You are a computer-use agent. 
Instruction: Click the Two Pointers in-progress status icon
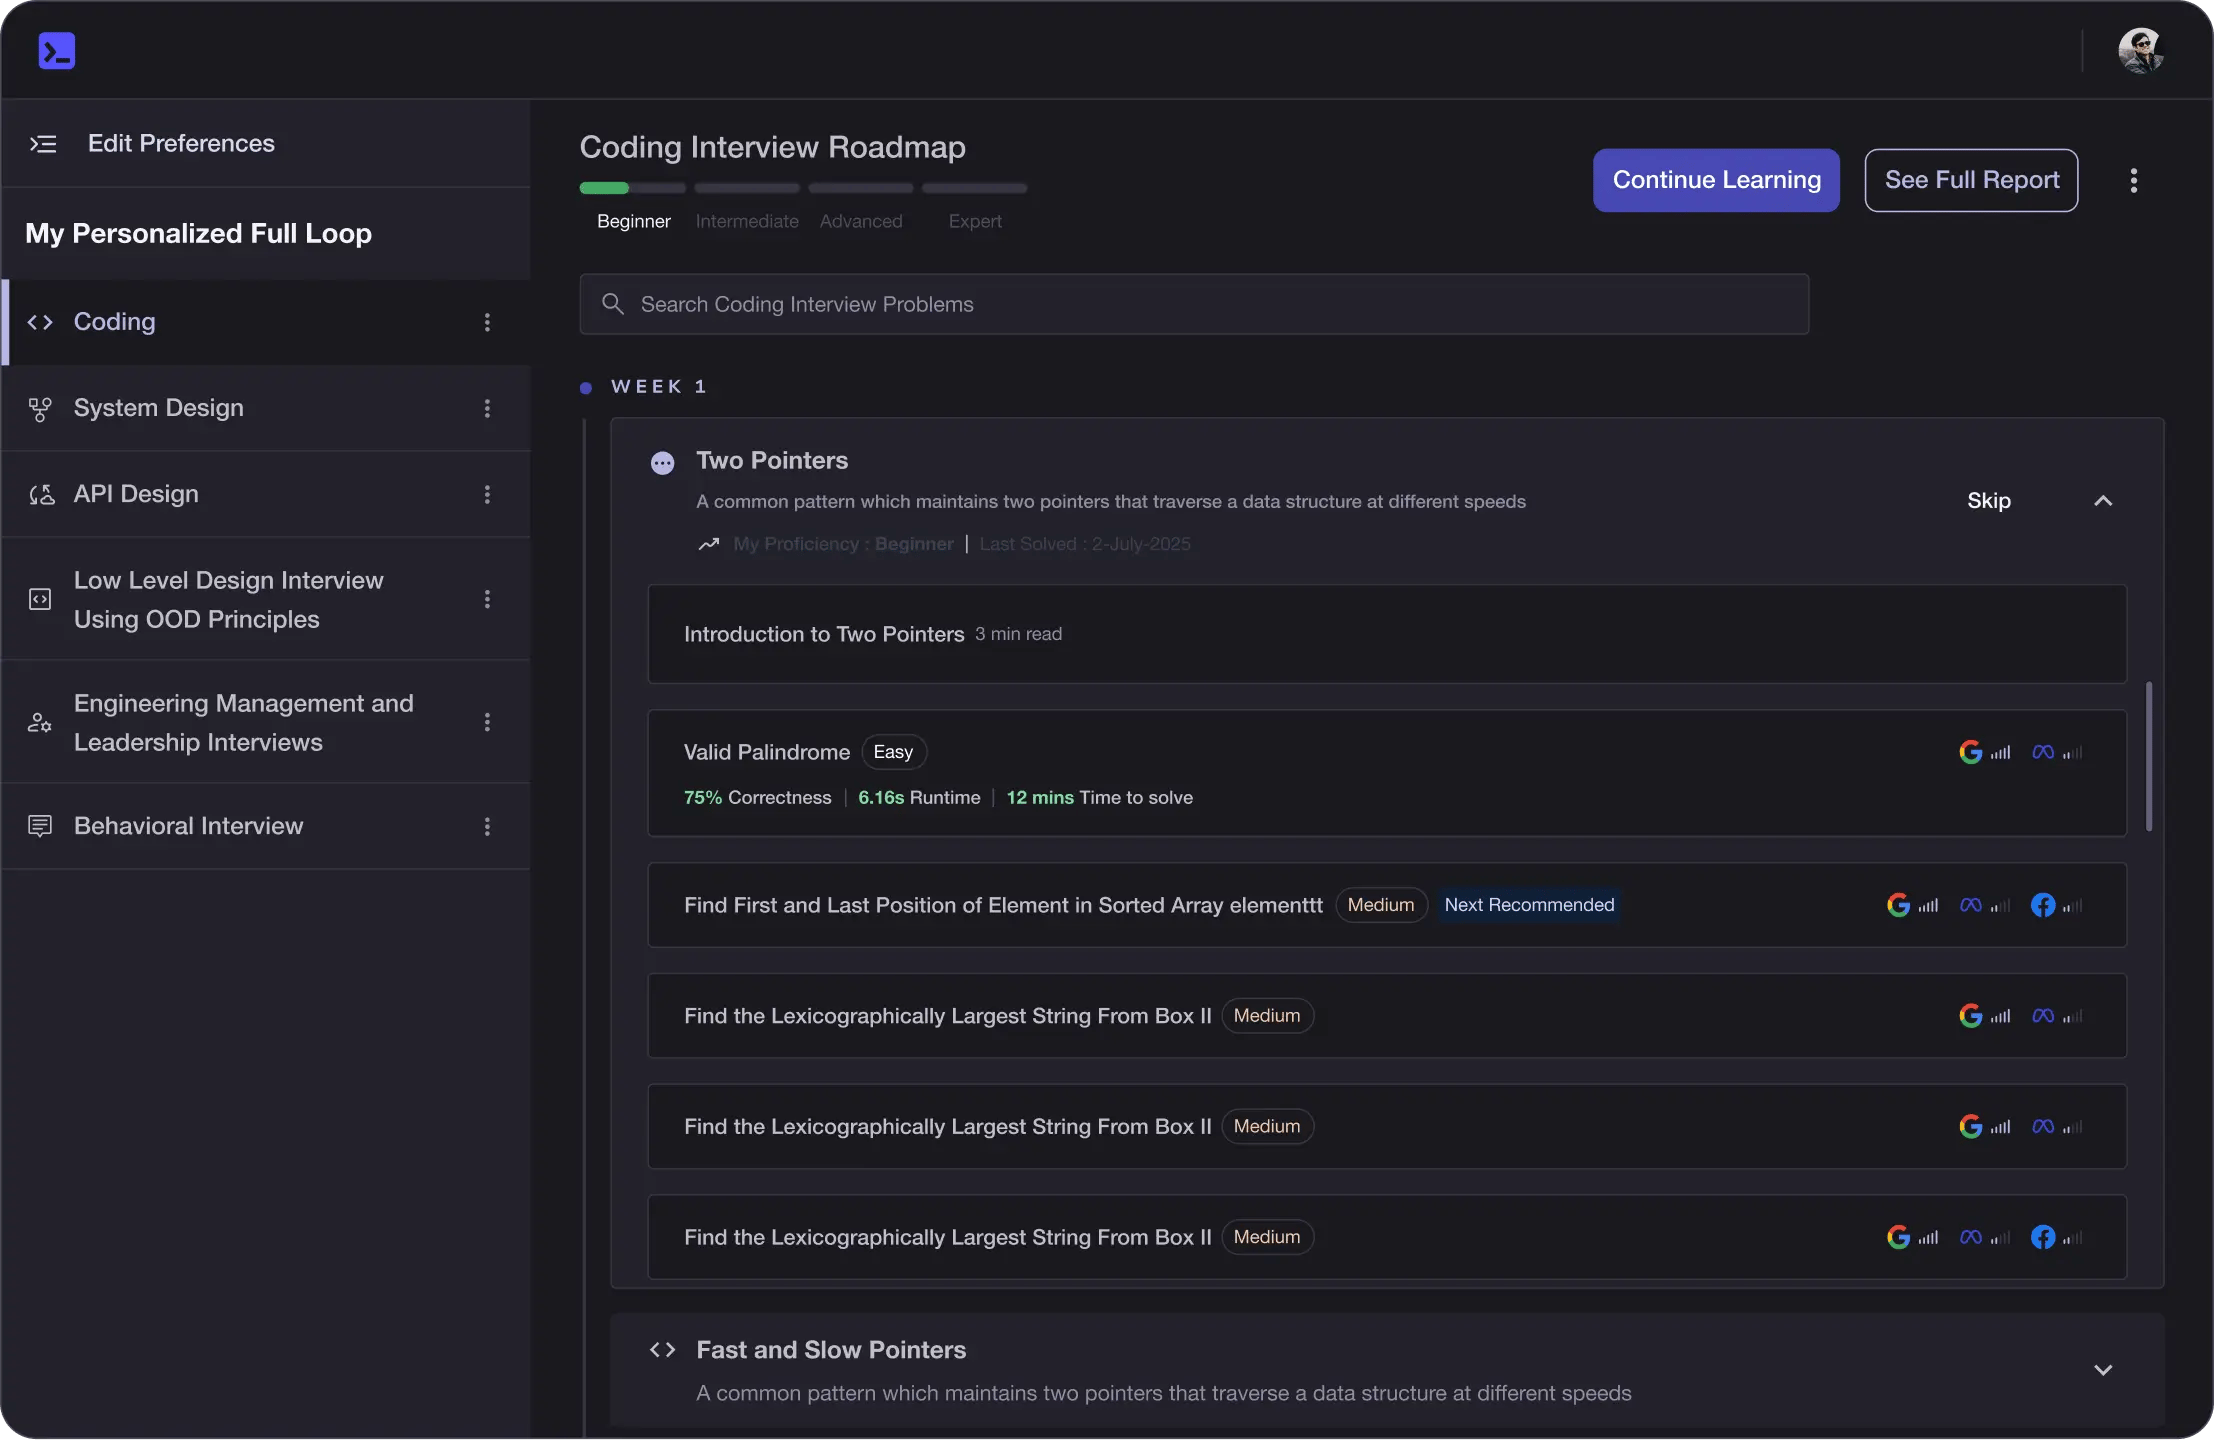(662, 463)
